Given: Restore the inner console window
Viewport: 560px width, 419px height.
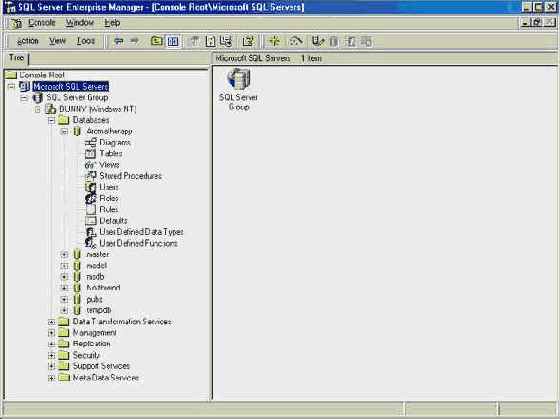Looking at the screenshot, I should [536, 23].
